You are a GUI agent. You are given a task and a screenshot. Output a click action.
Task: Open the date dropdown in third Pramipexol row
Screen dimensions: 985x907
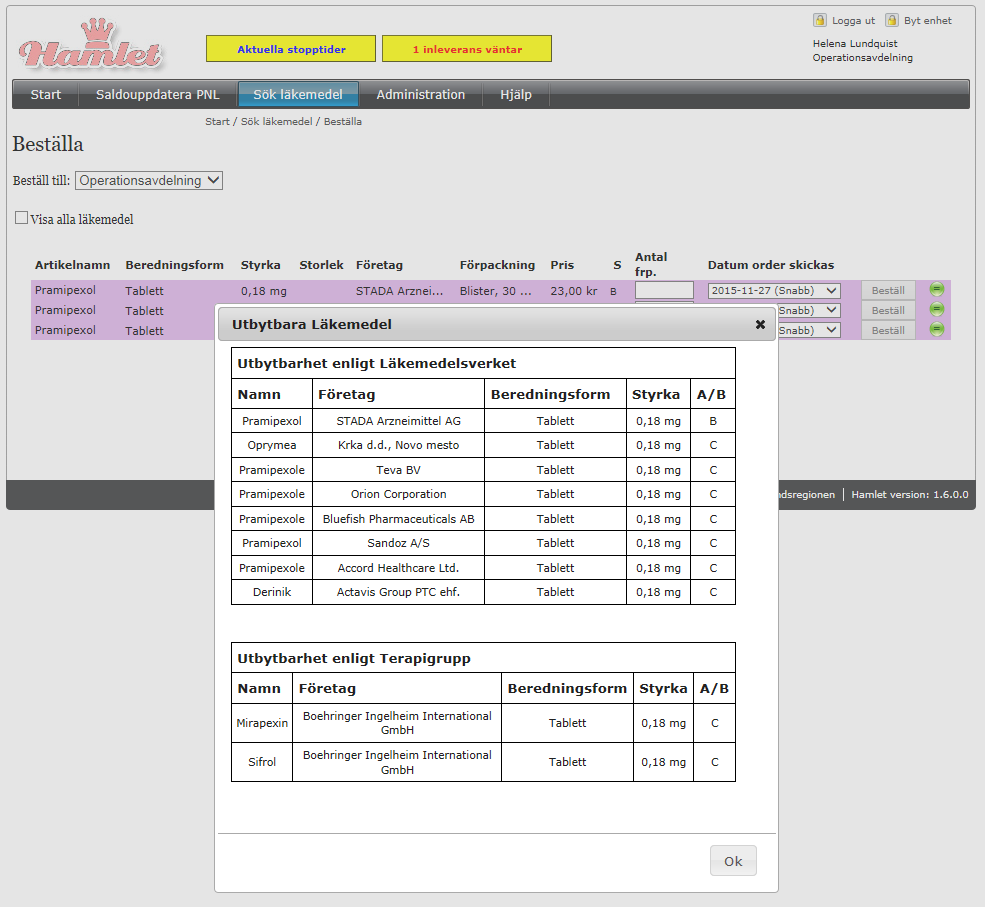[809, 330]
